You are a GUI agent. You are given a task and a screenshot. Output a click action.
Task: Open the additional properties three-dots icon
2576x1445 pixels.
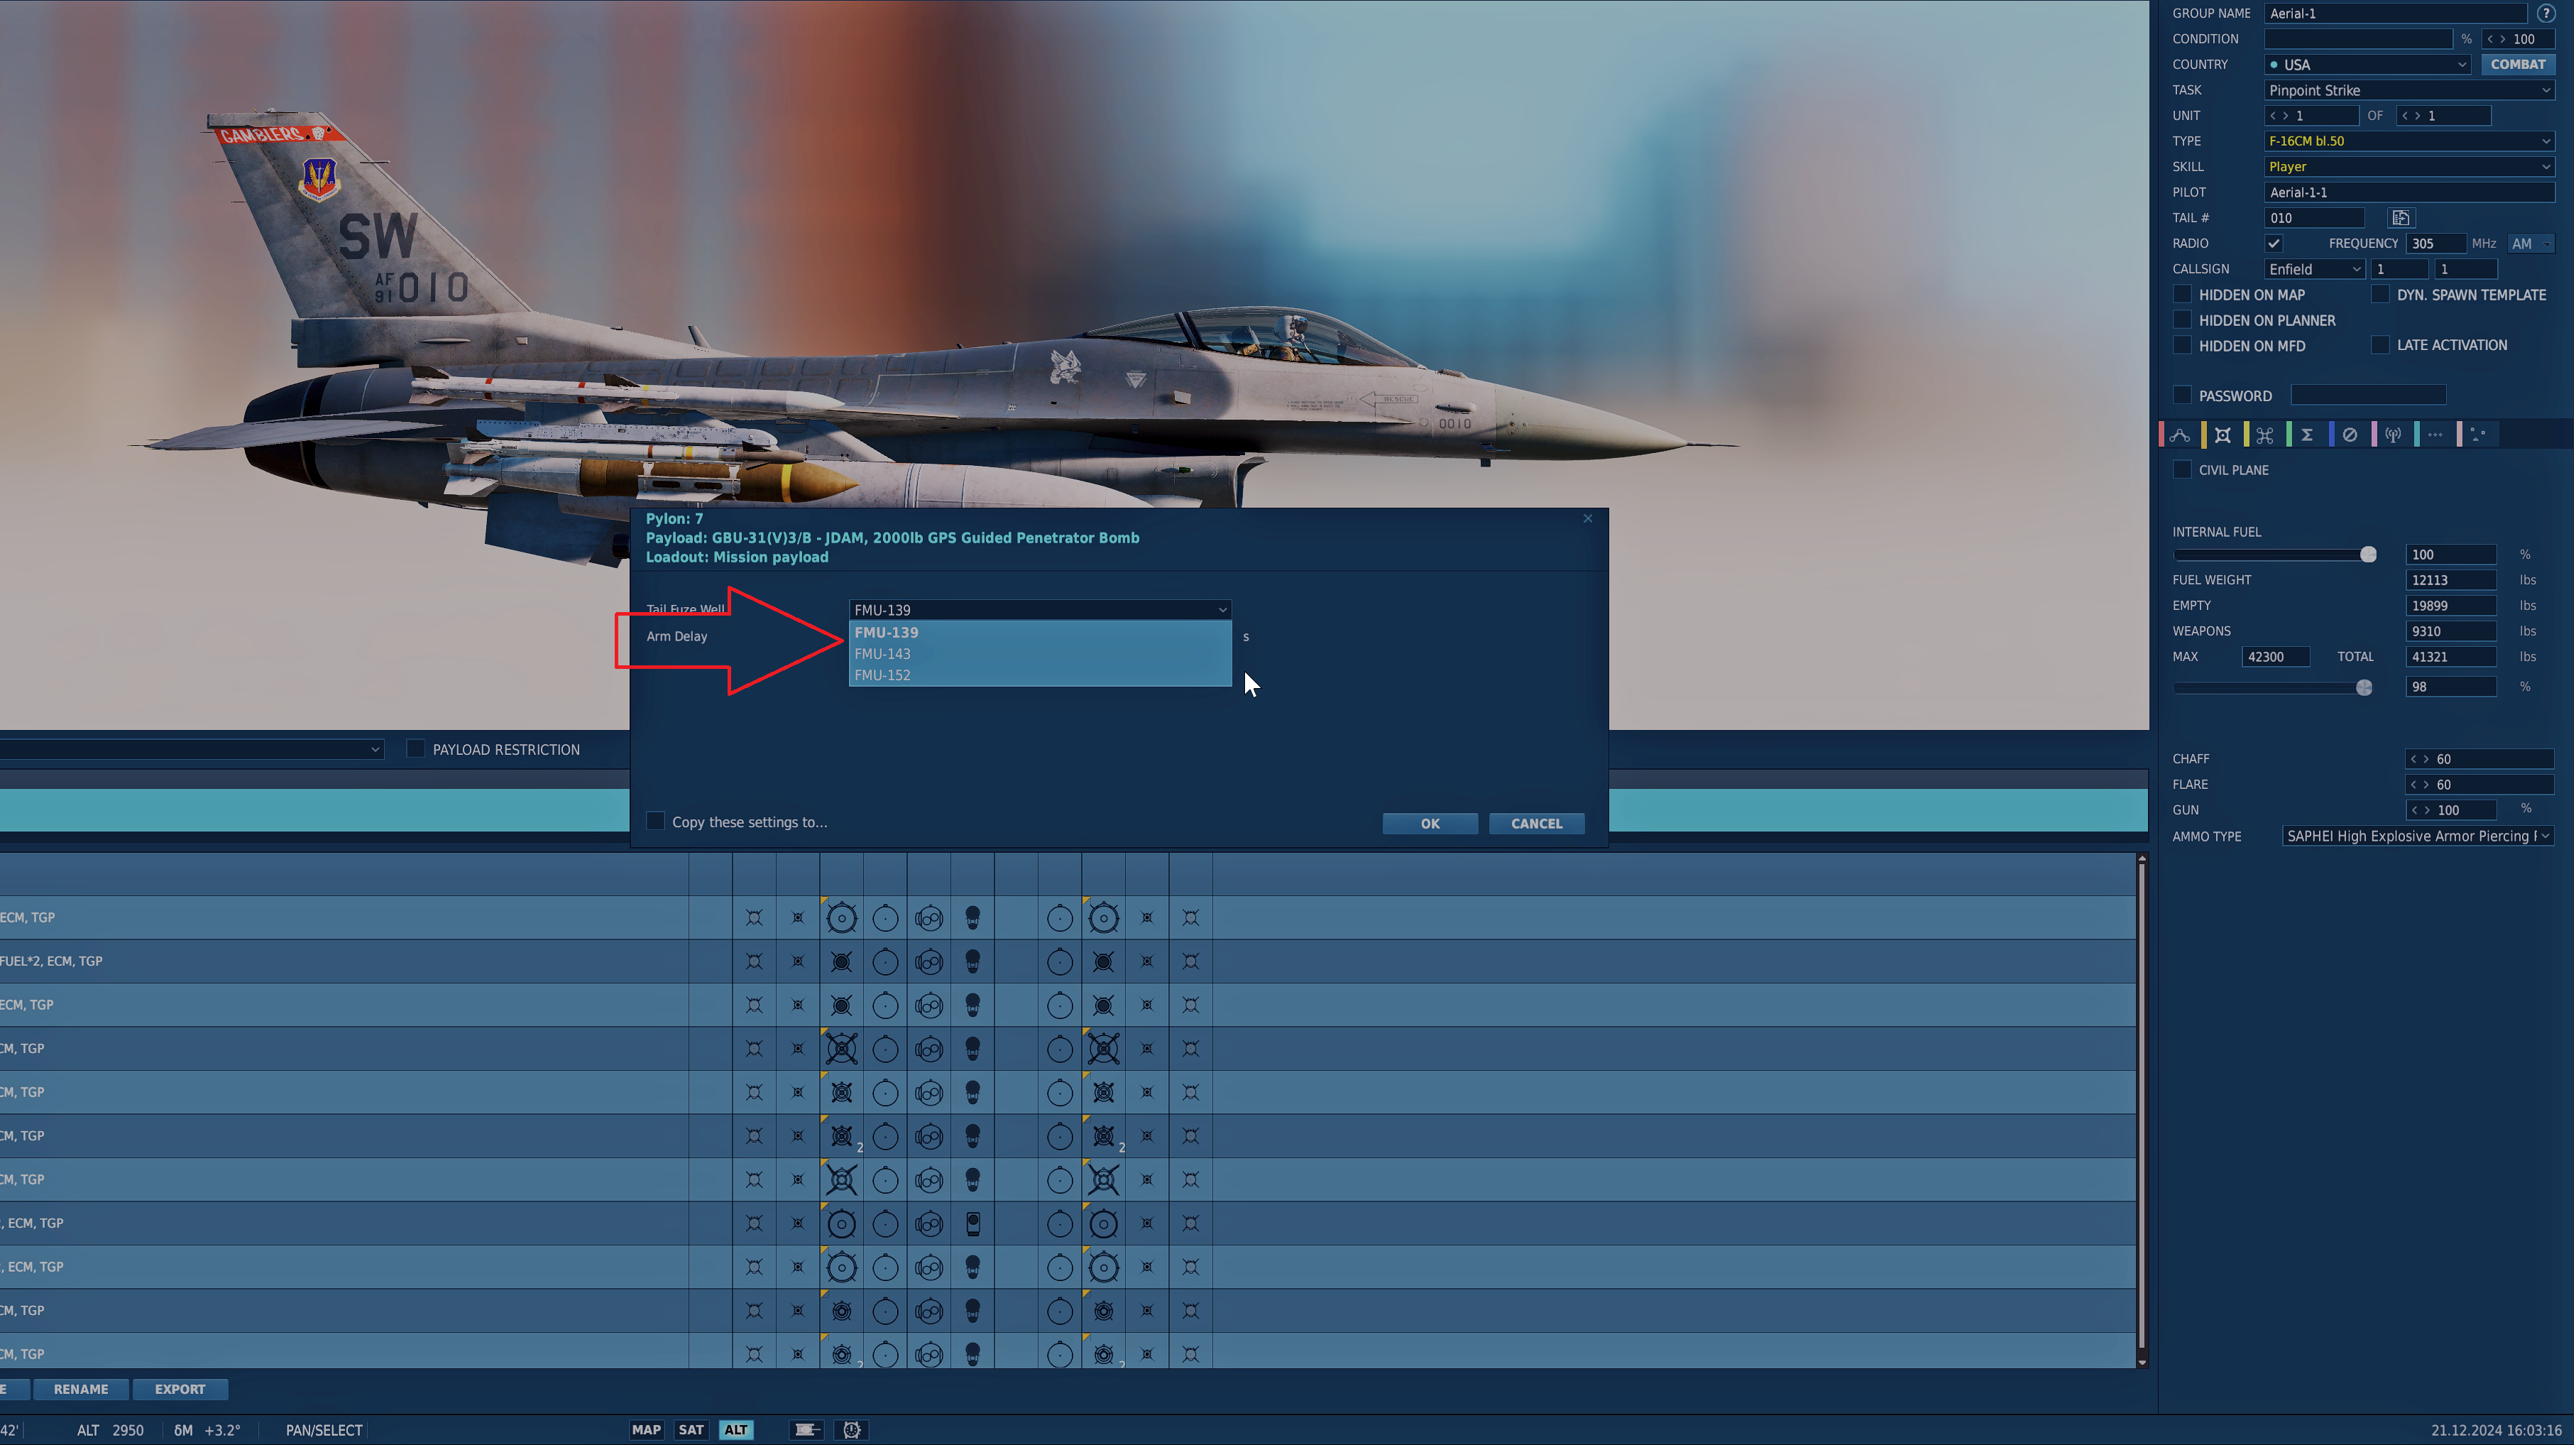(2435, 435)
